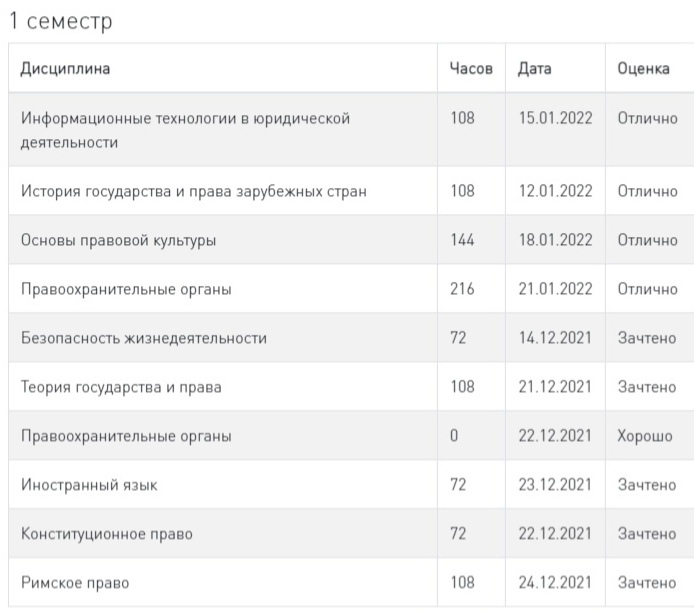Open the Римское право entry
694x612 pixels.
(x=75, y=583)
